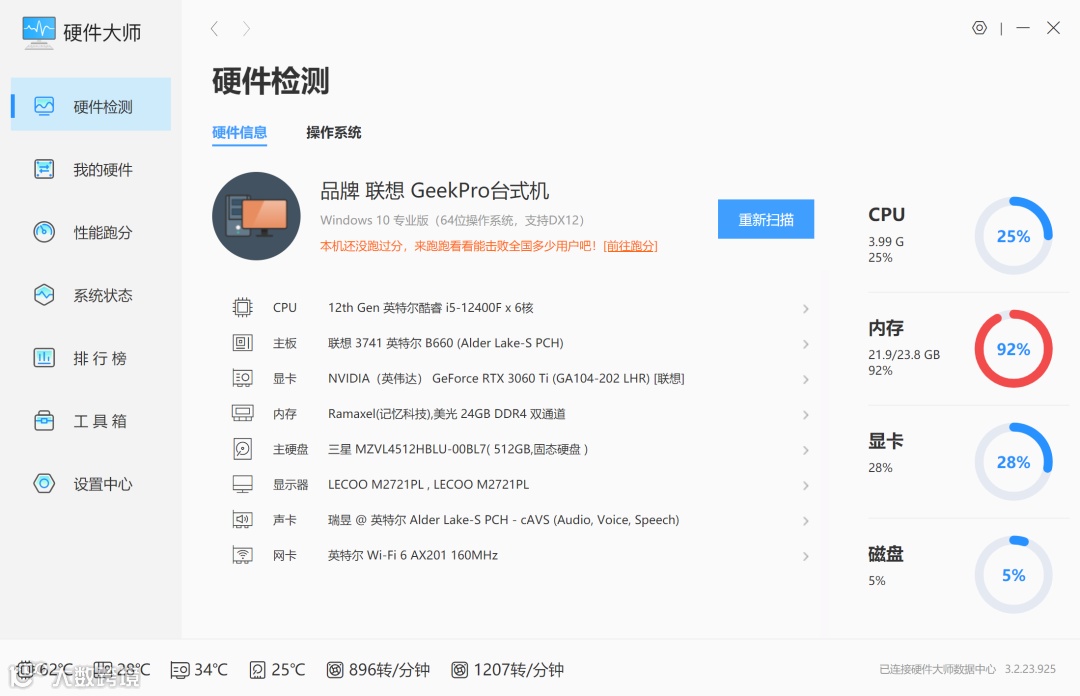The height and width of the screenshot is (696, 1080).
Task: Click the version number 3.2.23.925
Action: click(x=1030, y=669)
